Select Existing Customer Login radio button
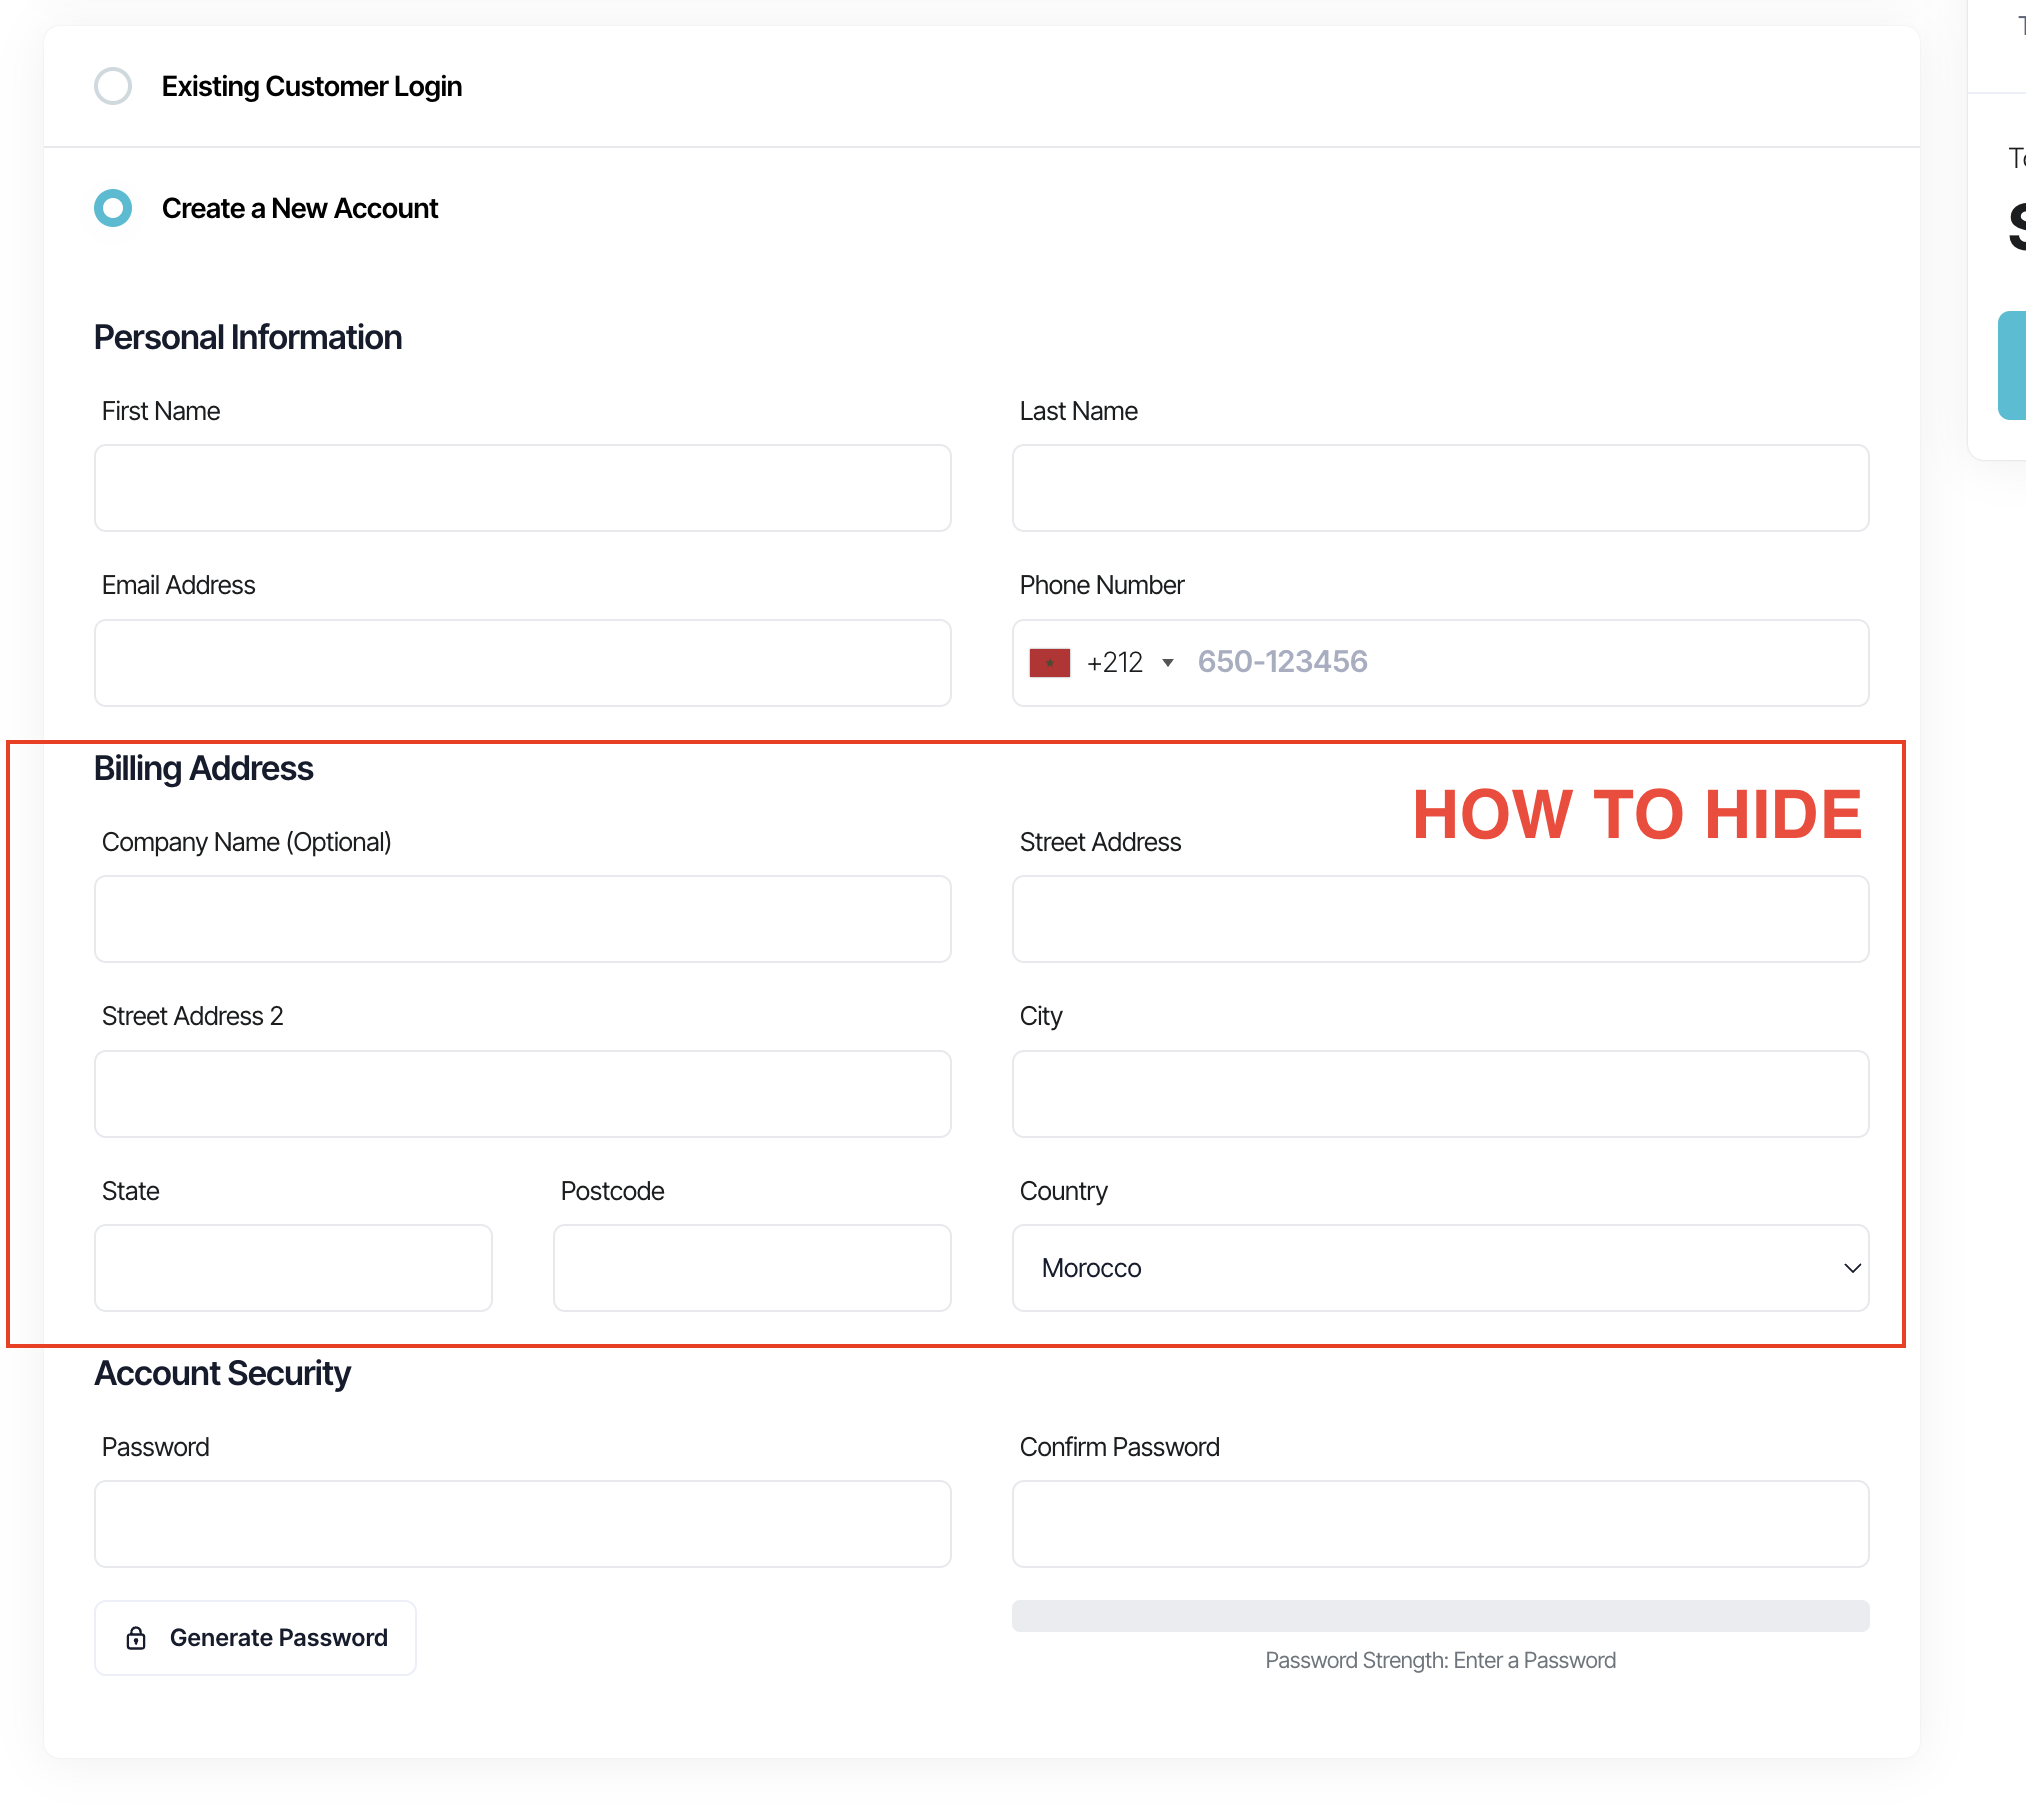2026x1812 pixels. point(113,86)
